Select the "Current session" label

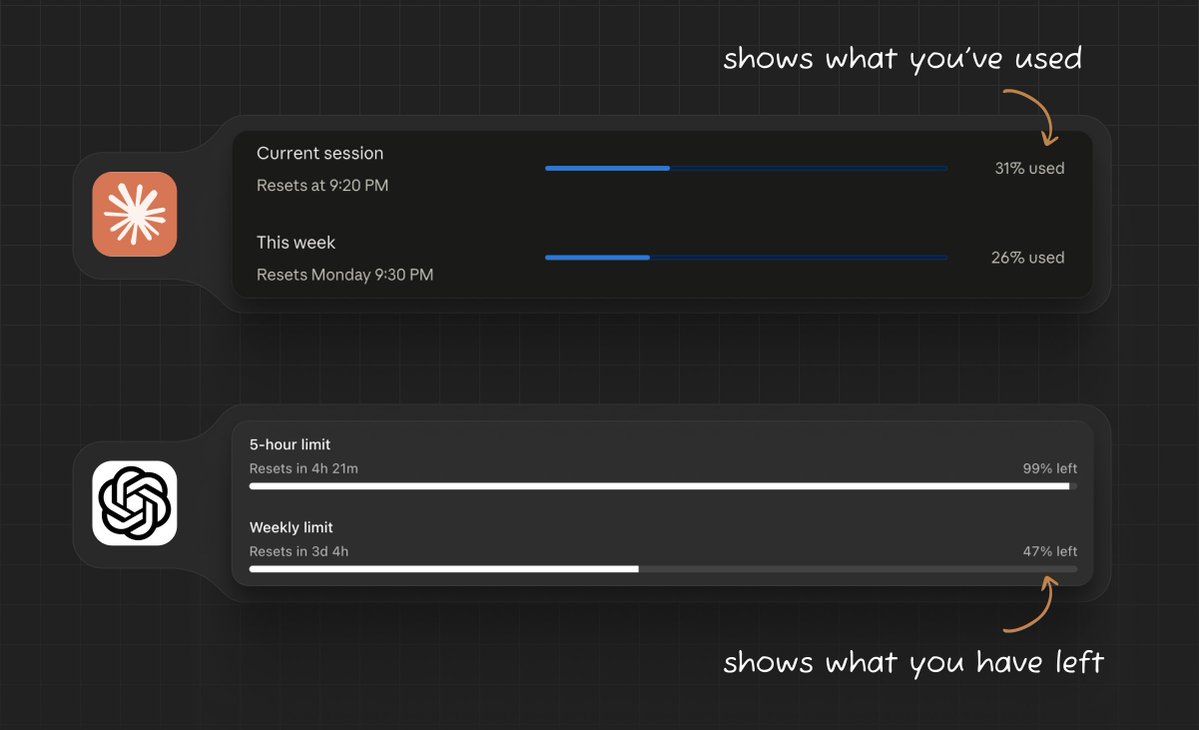[x=320, y=153]
